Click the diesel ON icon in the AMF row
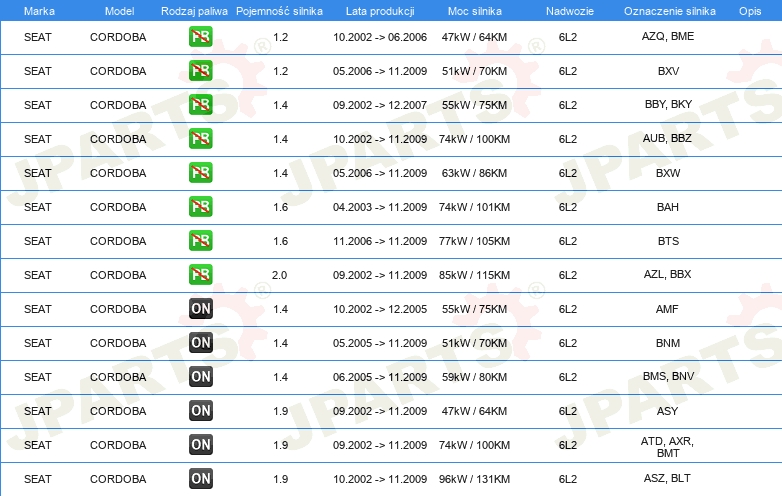This screenshot has height=496, width=782. (x=200, y=309)
